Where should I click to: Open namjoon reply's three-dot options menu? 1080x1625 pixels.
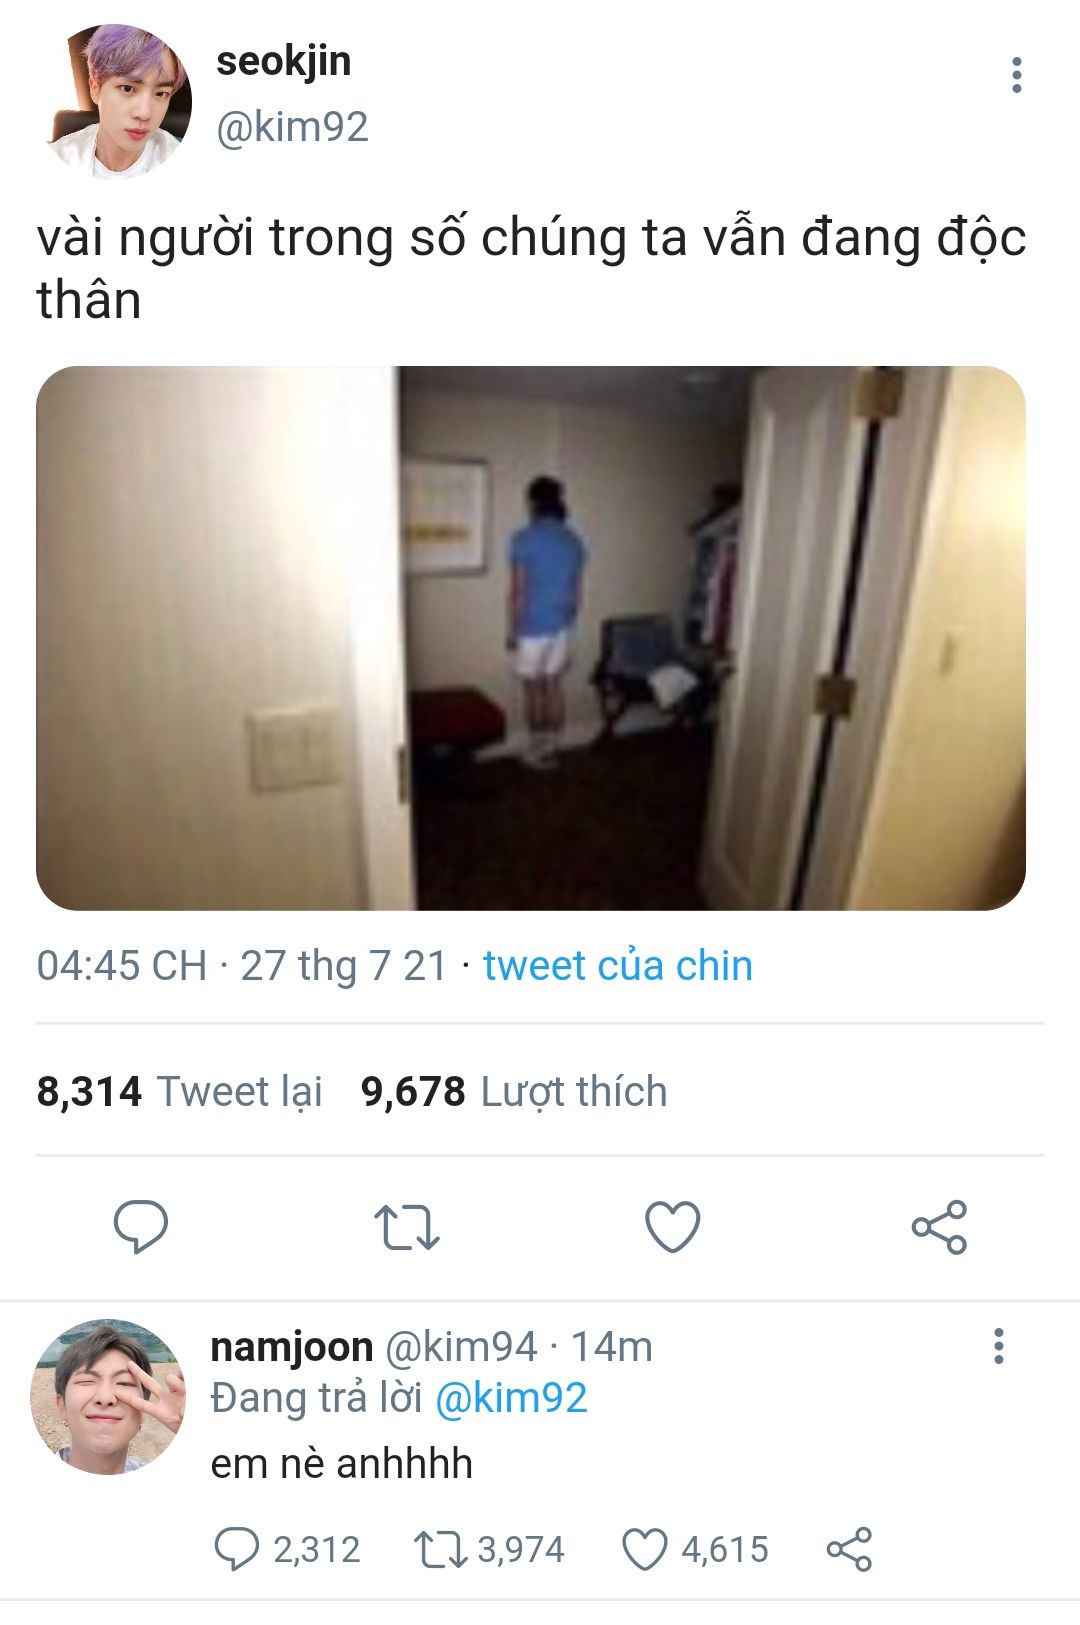click(x=998, y=1347)
